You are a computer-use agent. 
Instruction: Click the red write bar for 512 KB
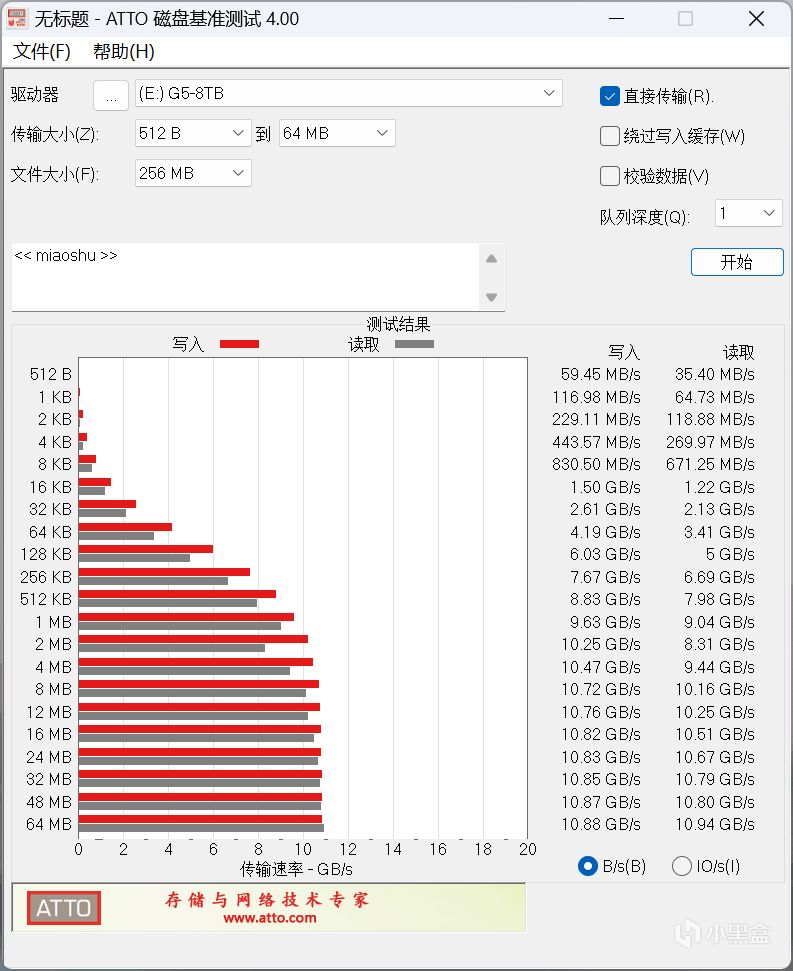(x=177, y=594)
